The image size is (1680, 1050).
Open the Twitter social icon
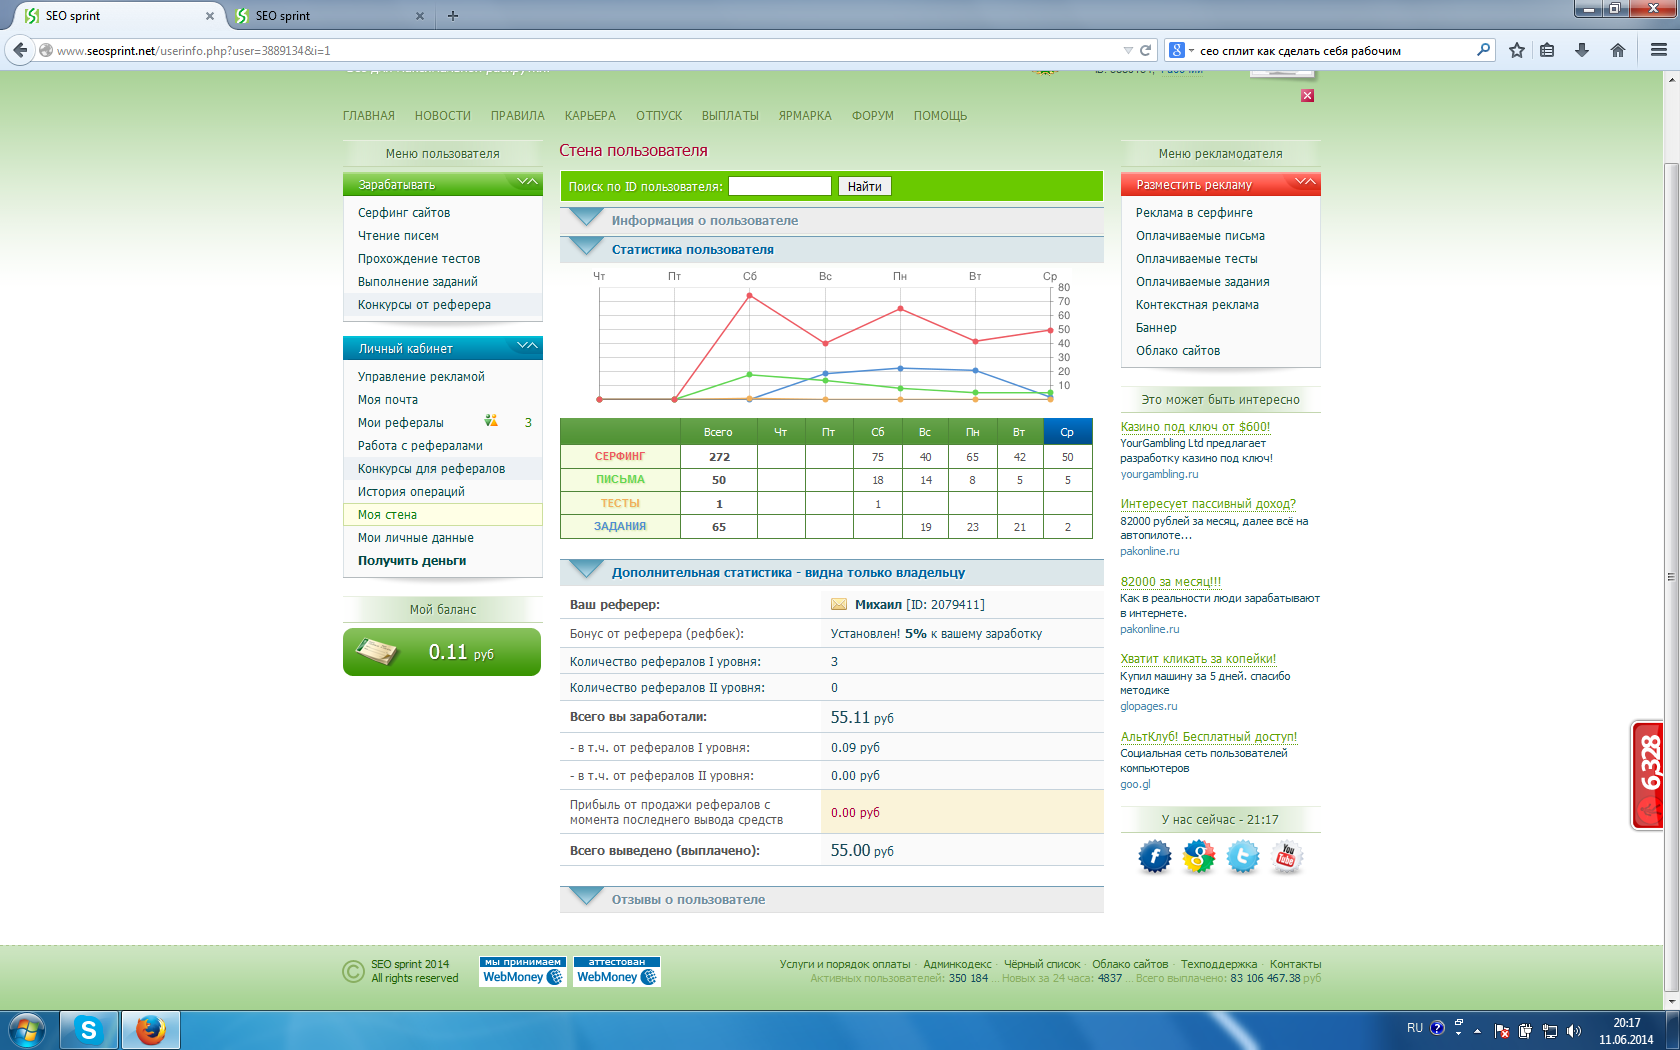(1242, 857)
